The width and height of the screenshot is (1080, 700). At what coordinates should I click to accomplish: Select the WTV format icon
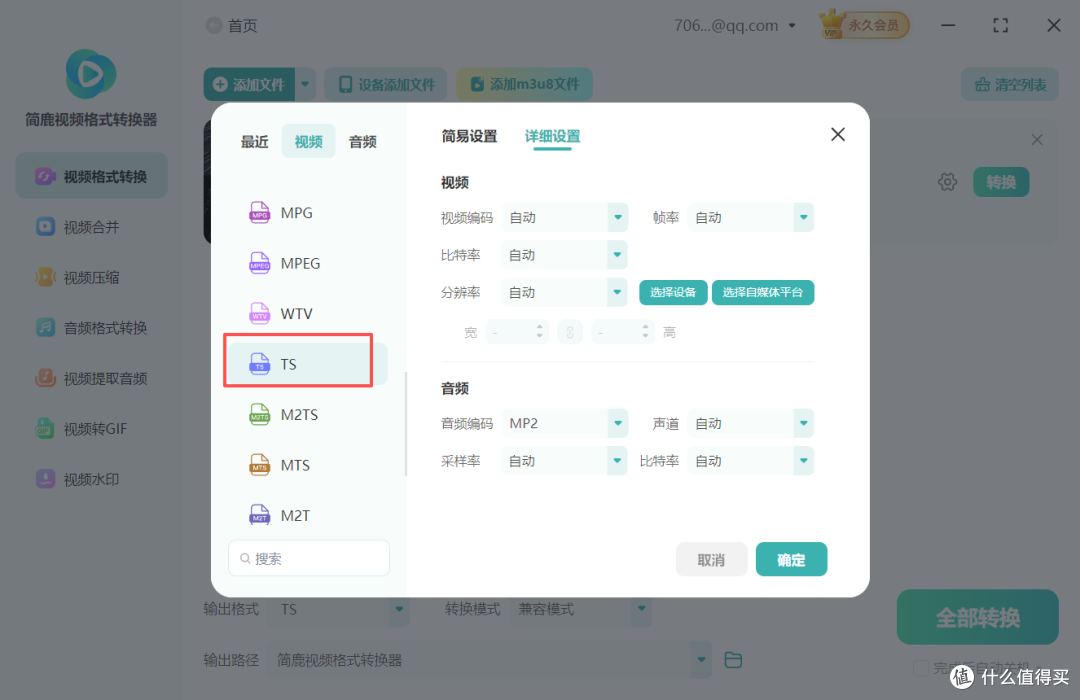tap(259, 313)
